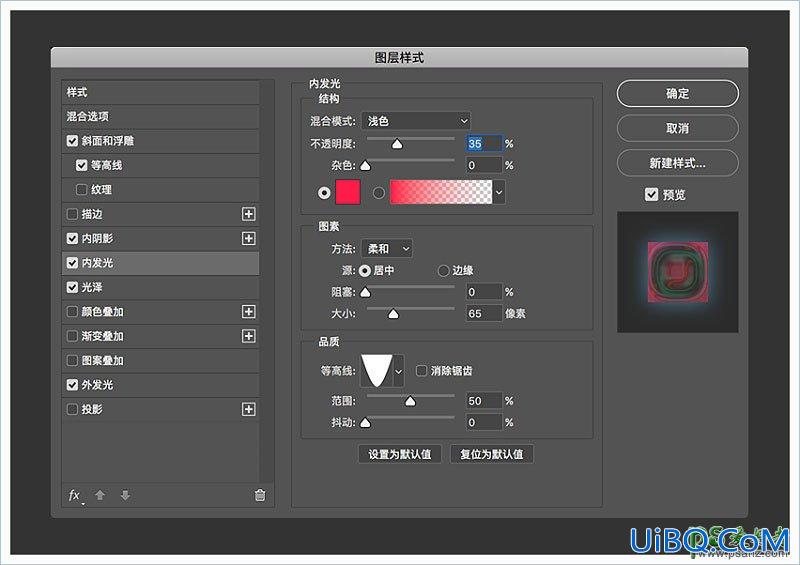800x565 pixels.
Task: Click the 复位为默认值 button
Action: (x=492, y=454)
